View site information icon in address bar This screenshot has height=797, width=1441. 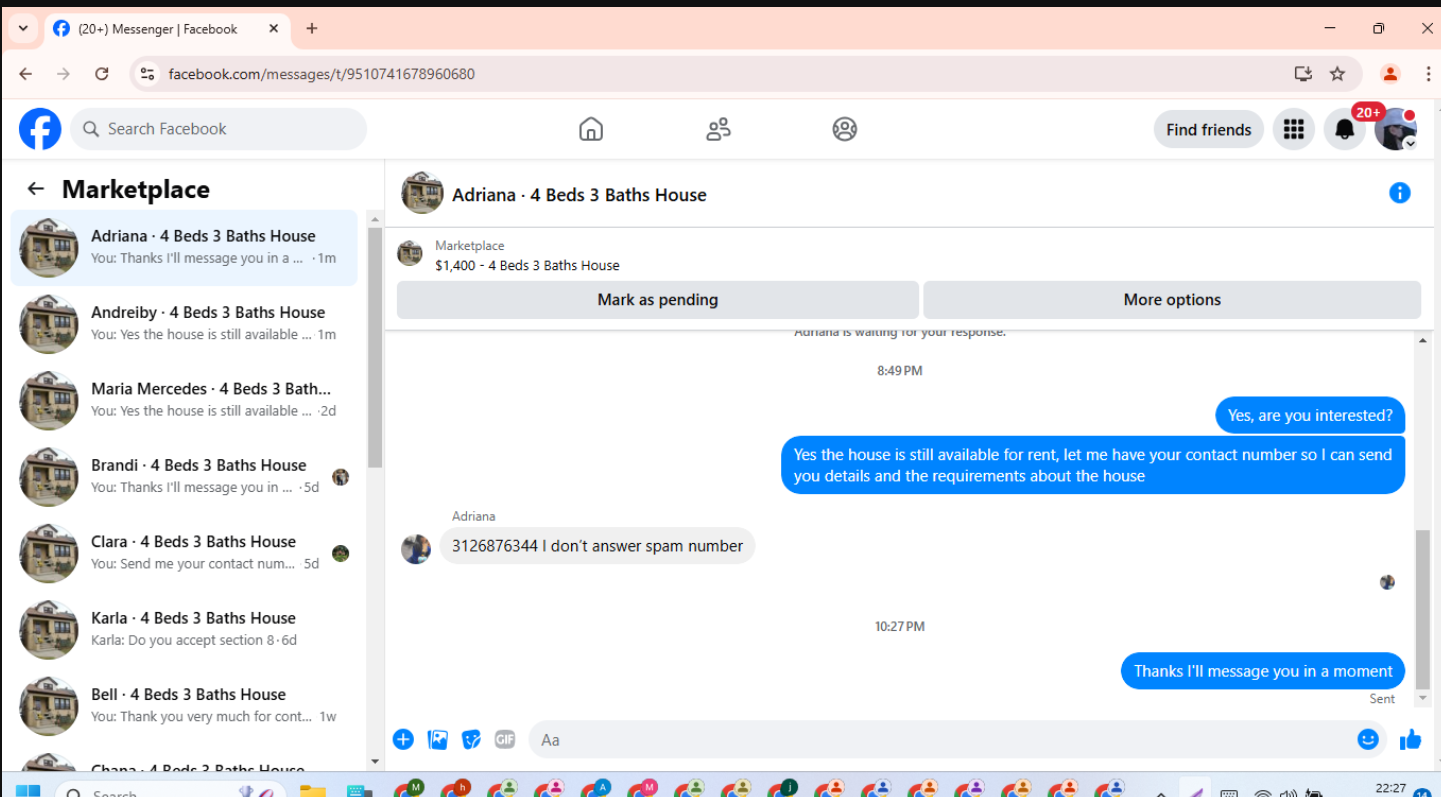tap(148, 74)
